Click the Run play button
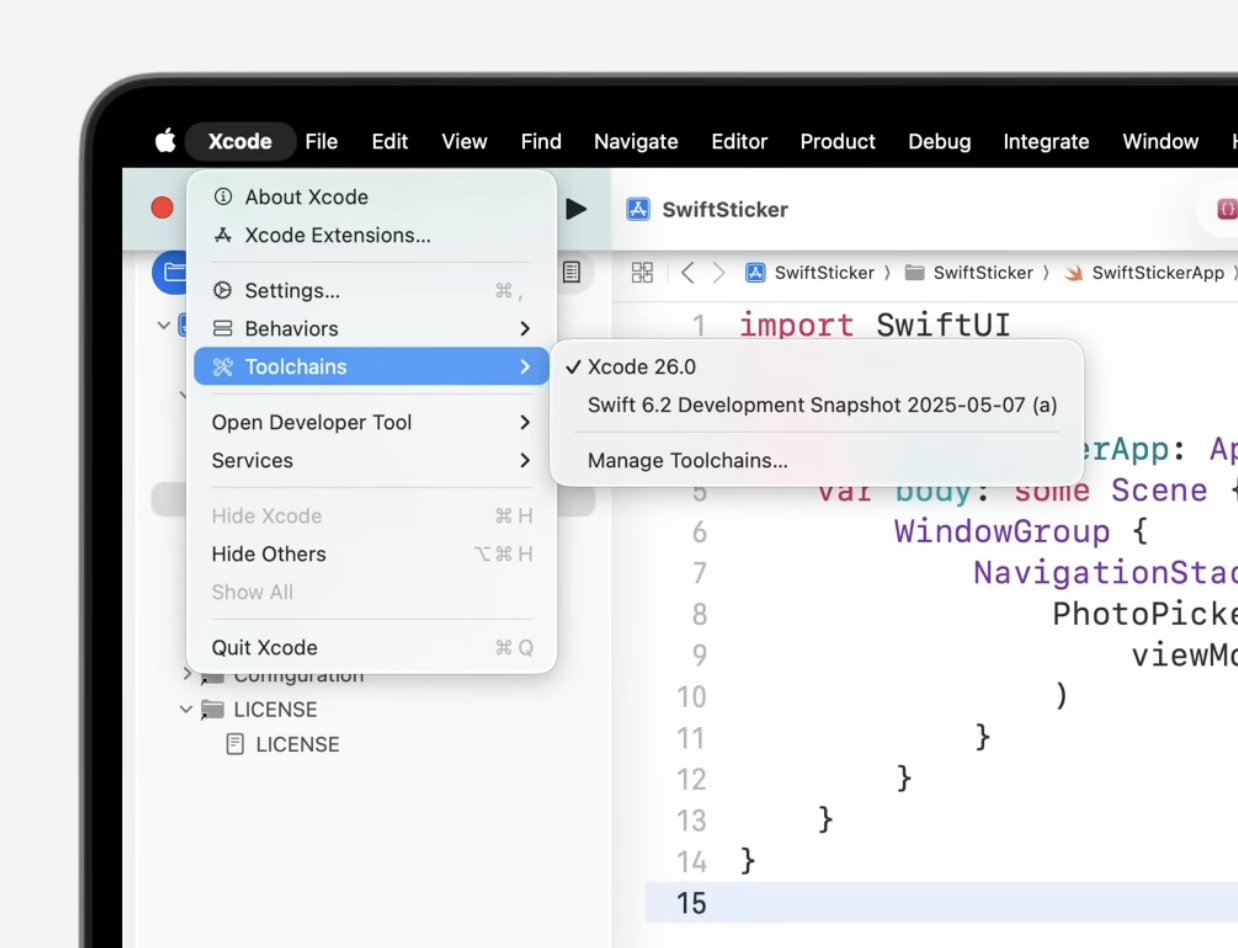Screen dimensions: 1238x948 576,209
